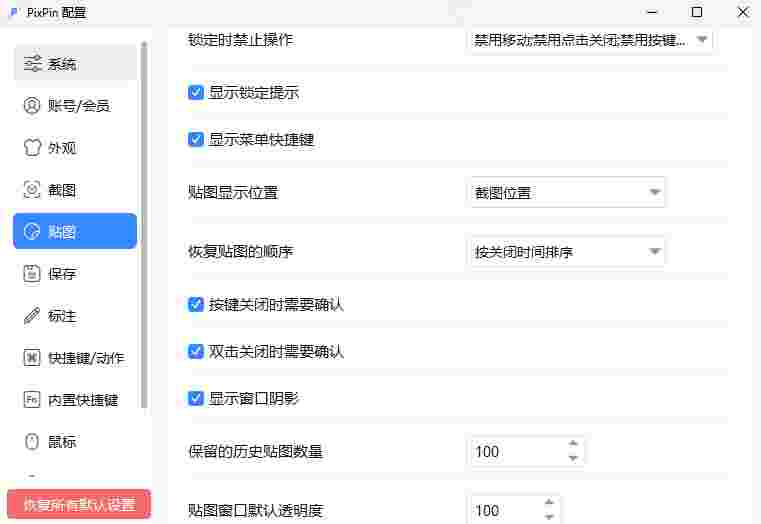The height and width of the screenshot is (524, 761).
Task: Click 恢复所有默认设置 red button
Action: tap(79, 505)
